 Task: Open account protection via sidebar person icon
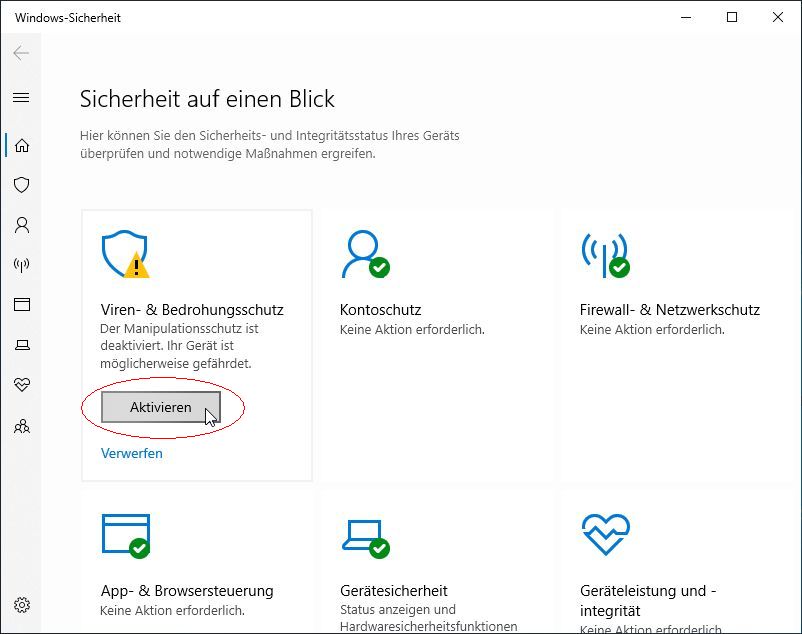coord(21,225)
